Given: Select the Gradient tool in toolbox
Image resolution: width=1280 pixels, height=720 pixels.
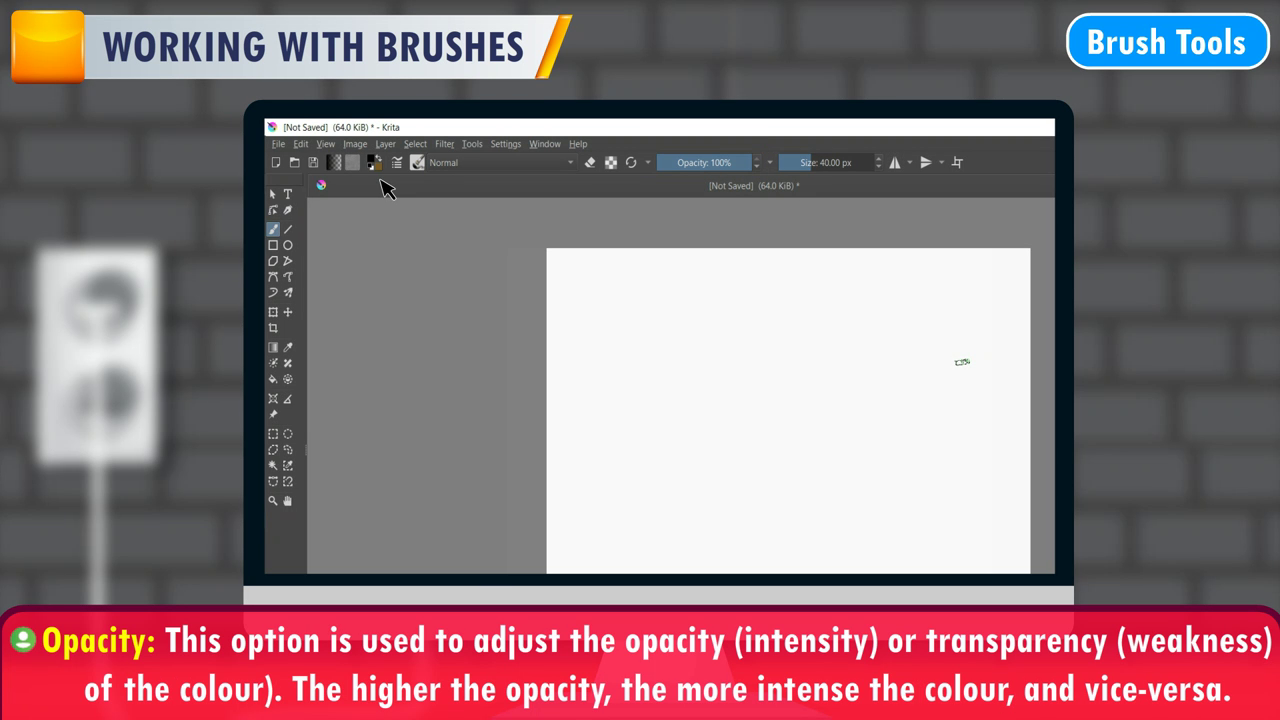Looking at the screenshot, I should tap(272, 347).
